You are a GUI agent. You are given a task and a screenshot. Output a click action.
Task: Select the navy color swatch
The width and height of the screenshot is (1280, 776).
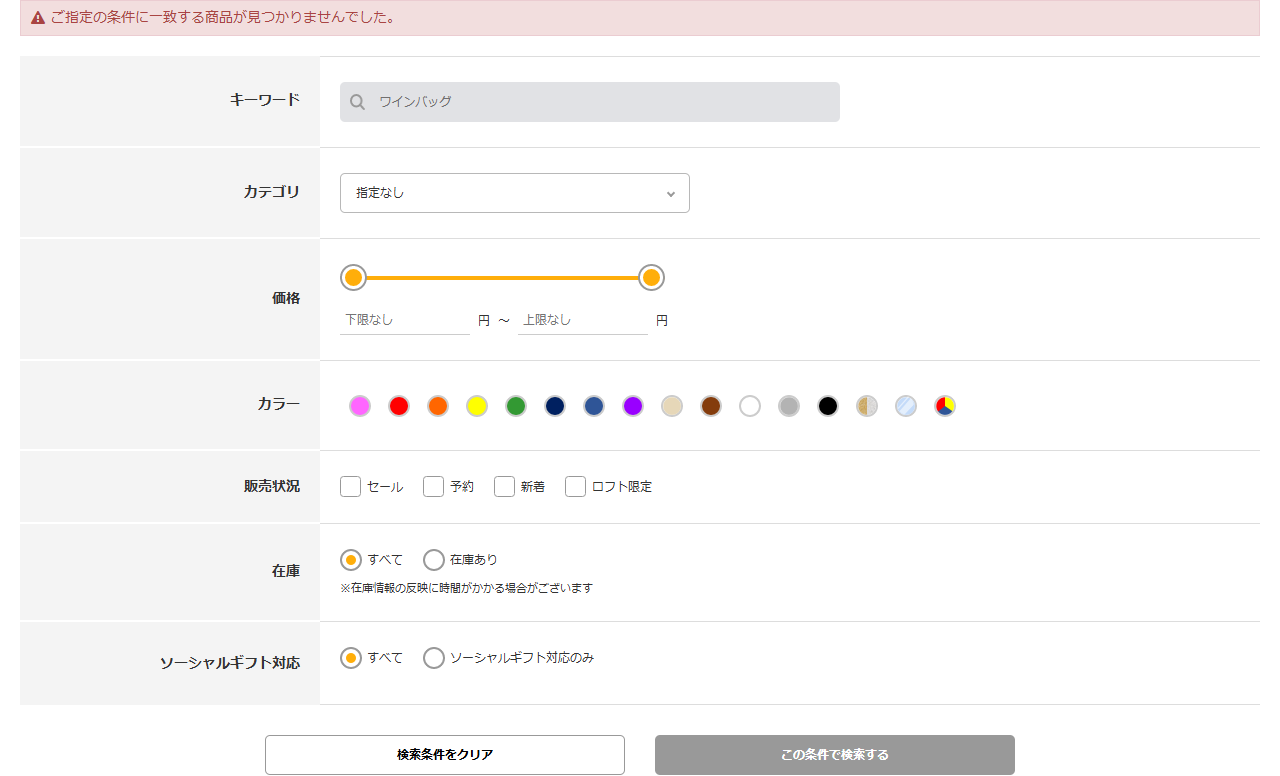(555, 406)
